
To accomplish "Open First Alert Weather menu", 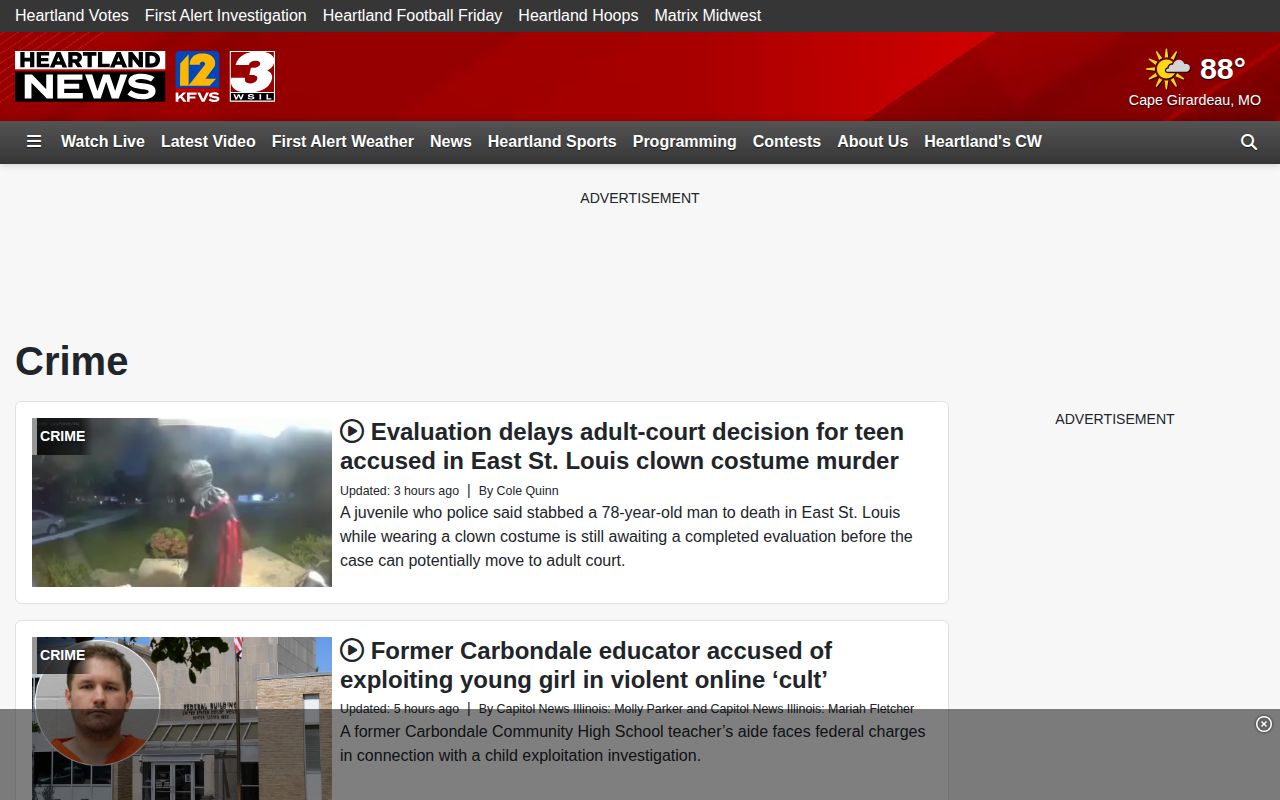I will point(343,142).
